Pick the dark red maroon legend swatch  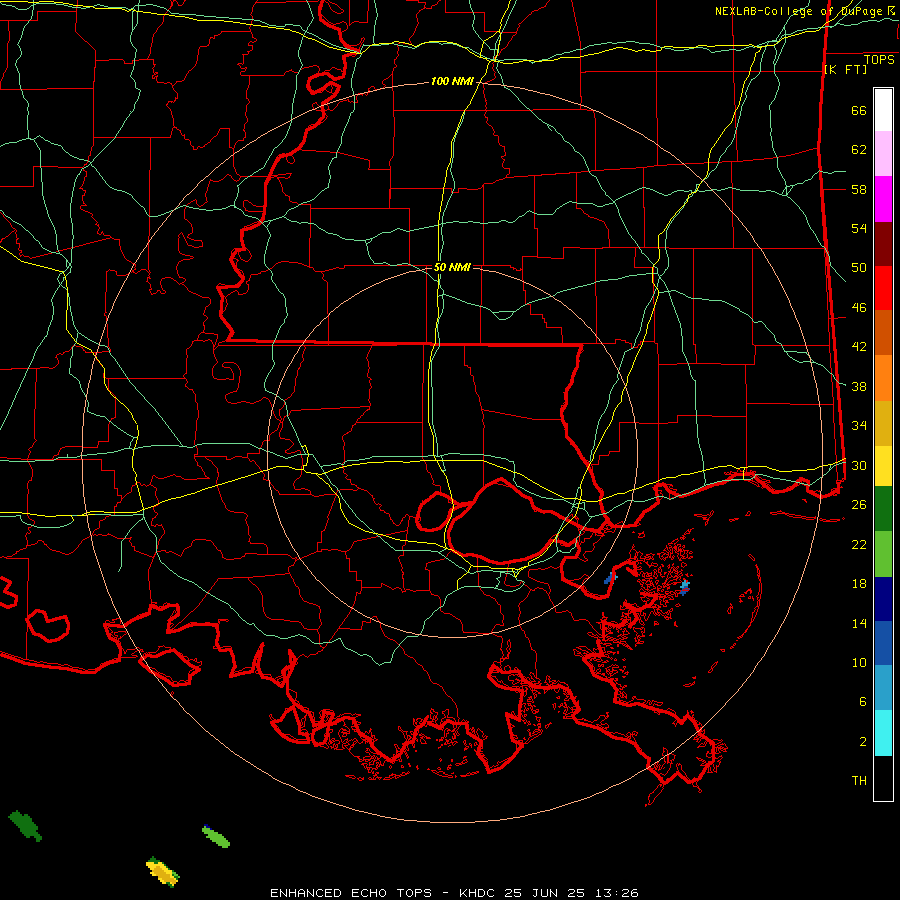[883, 245]
